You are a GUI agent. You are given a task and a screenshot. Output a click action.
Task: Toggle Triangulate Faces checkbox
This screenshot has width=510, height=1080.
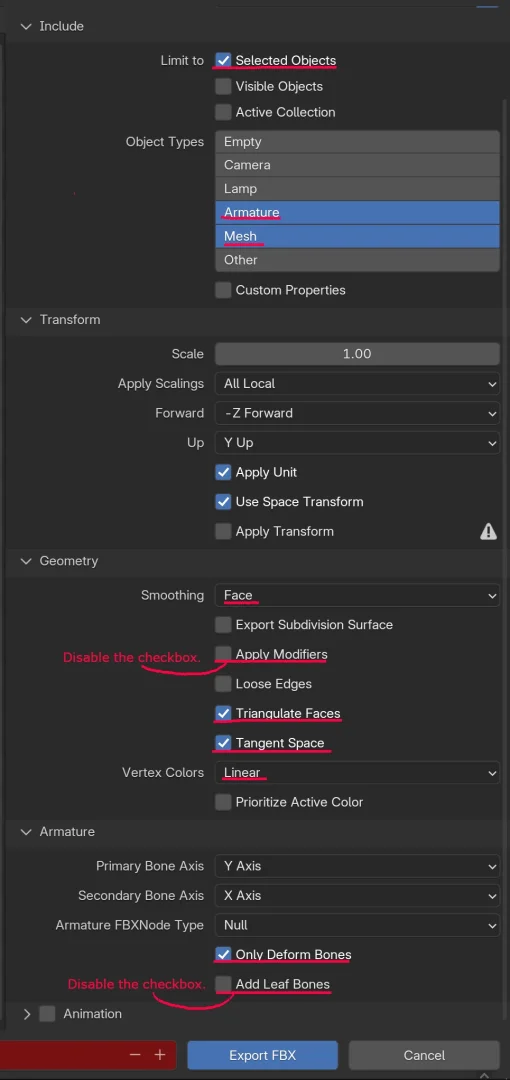(x=223, y=714)
